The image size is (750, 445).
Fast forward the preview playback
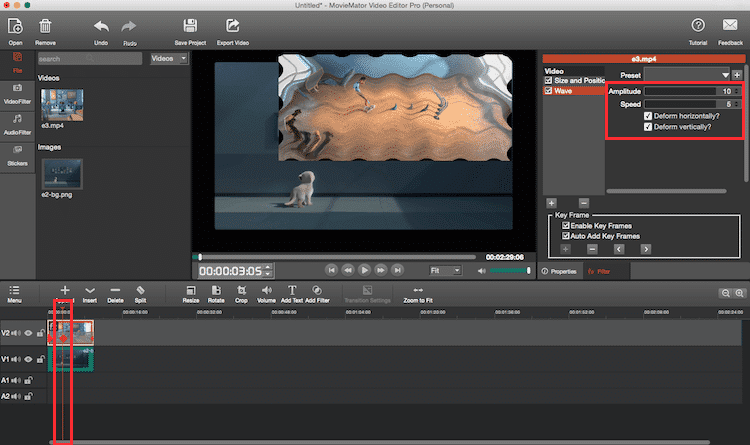pyautogui.click(x=381, y=270)
